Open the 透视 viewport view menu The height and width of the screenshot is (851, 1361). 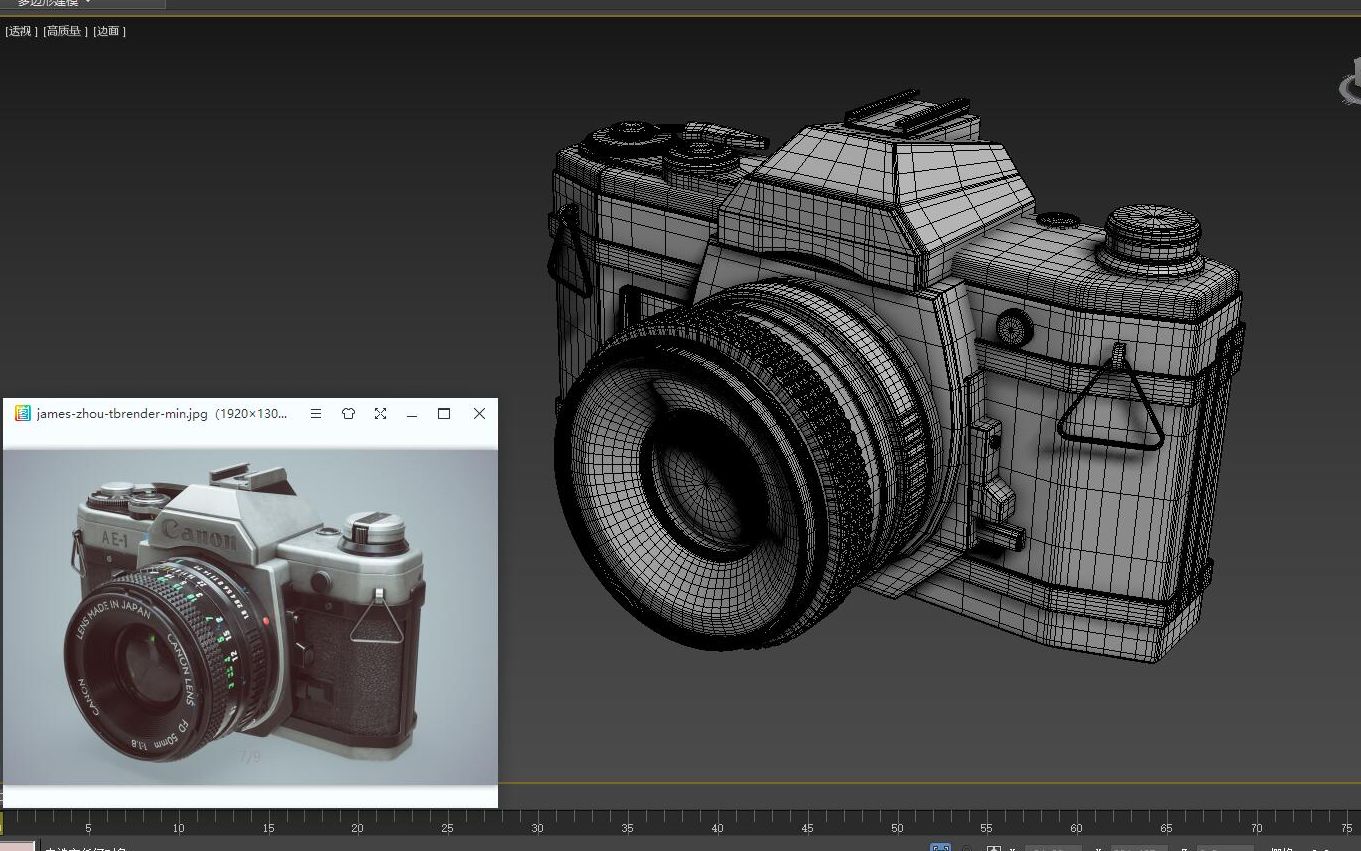coord(18,31)
